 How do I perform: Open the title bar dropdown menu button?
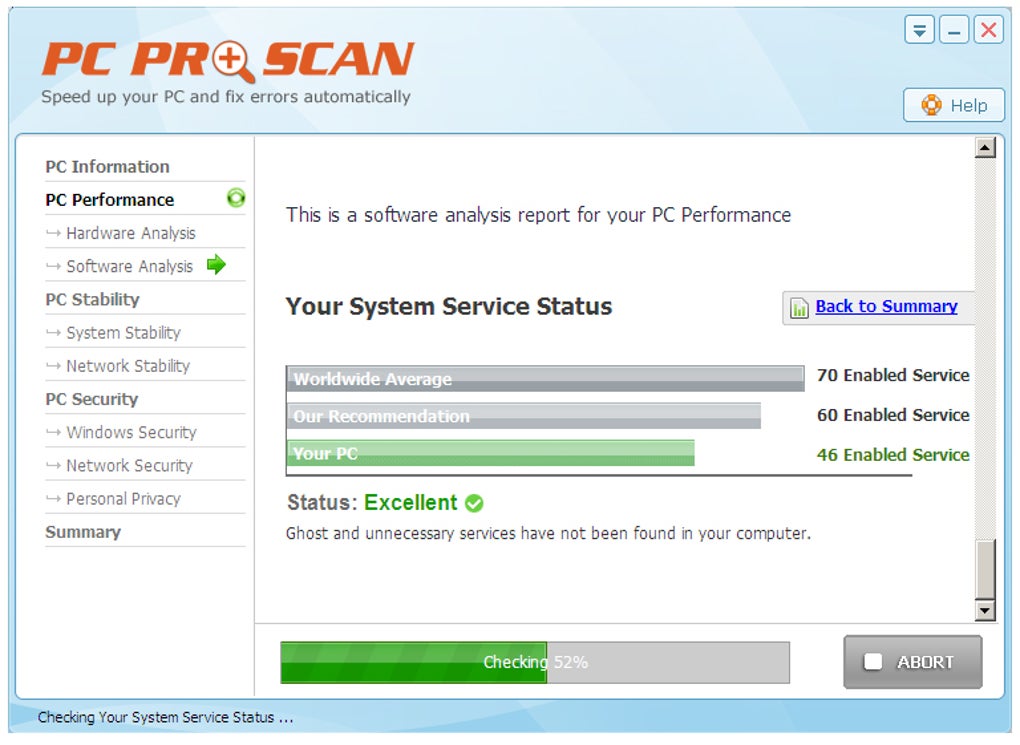click(919, 30)
